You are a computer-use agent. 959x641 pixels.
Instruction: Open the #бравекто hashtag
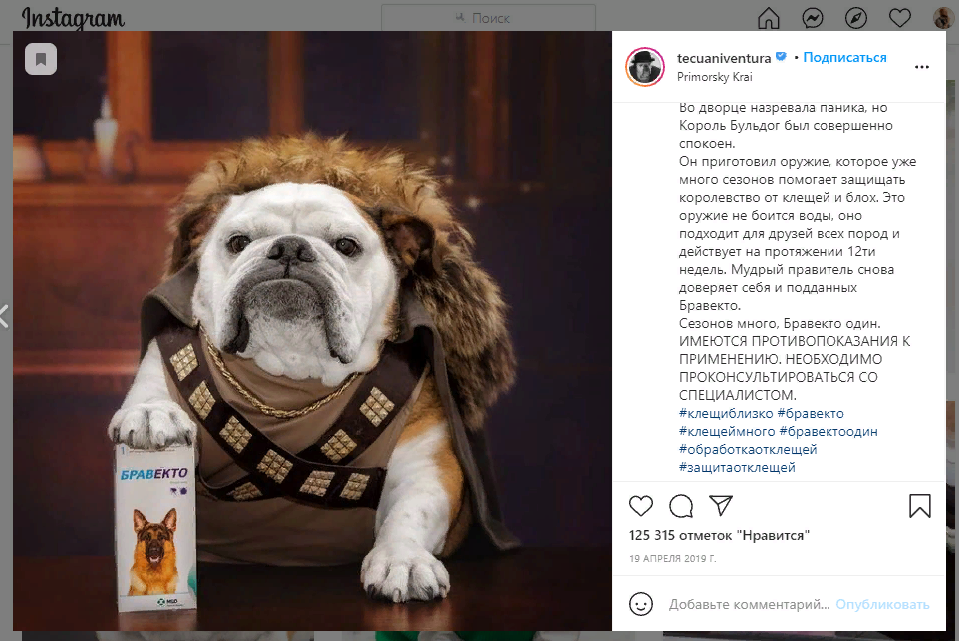[810, 413]
